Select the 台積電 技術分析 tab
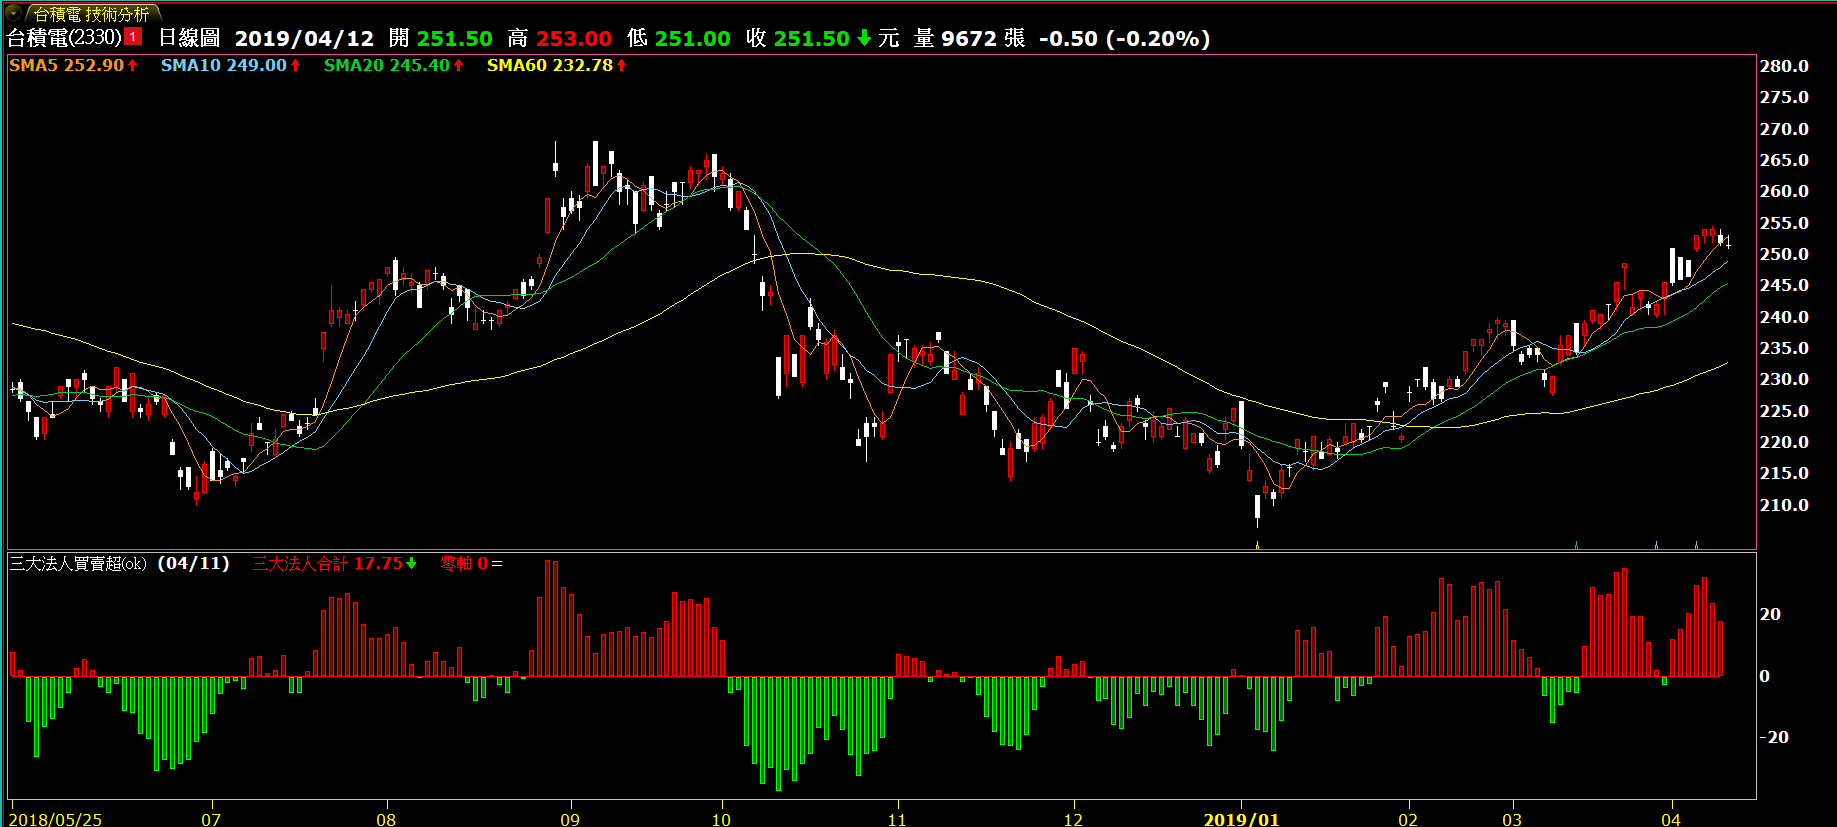 point(91,14)
